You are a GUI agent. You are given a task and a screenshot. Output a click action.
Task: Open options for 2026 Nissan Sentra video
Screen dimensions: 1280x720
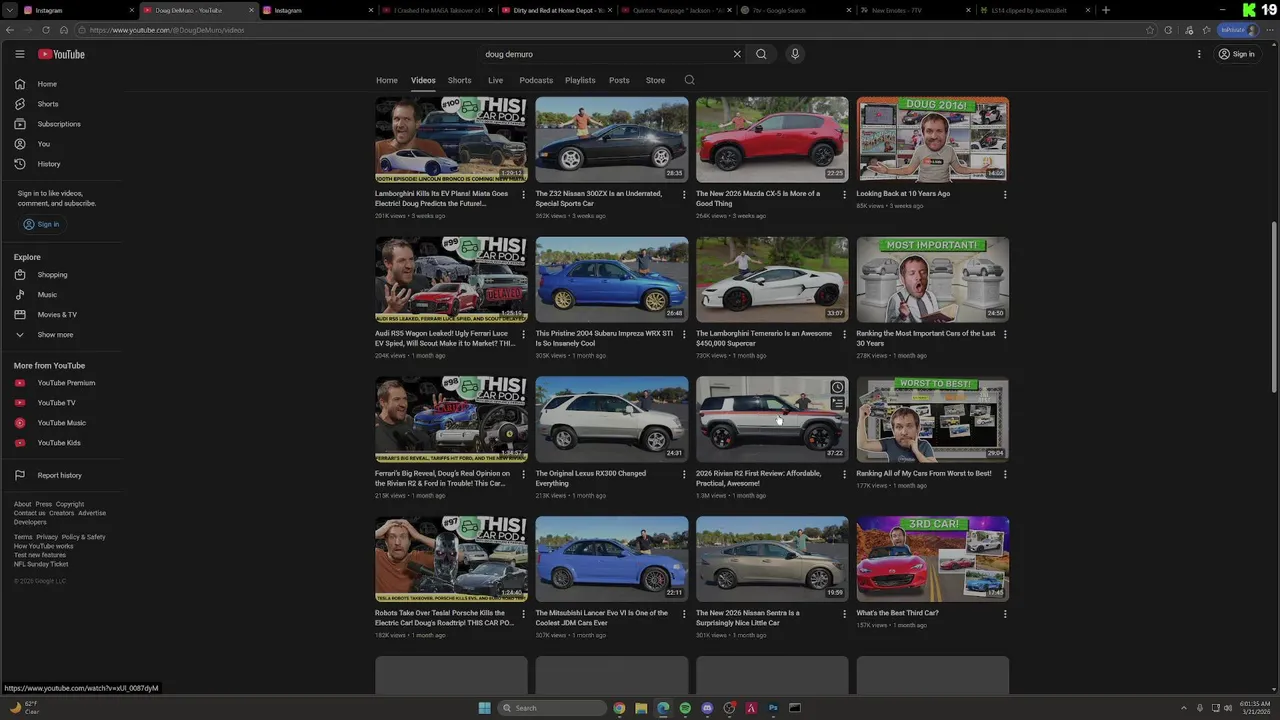(x=844, y=614)
